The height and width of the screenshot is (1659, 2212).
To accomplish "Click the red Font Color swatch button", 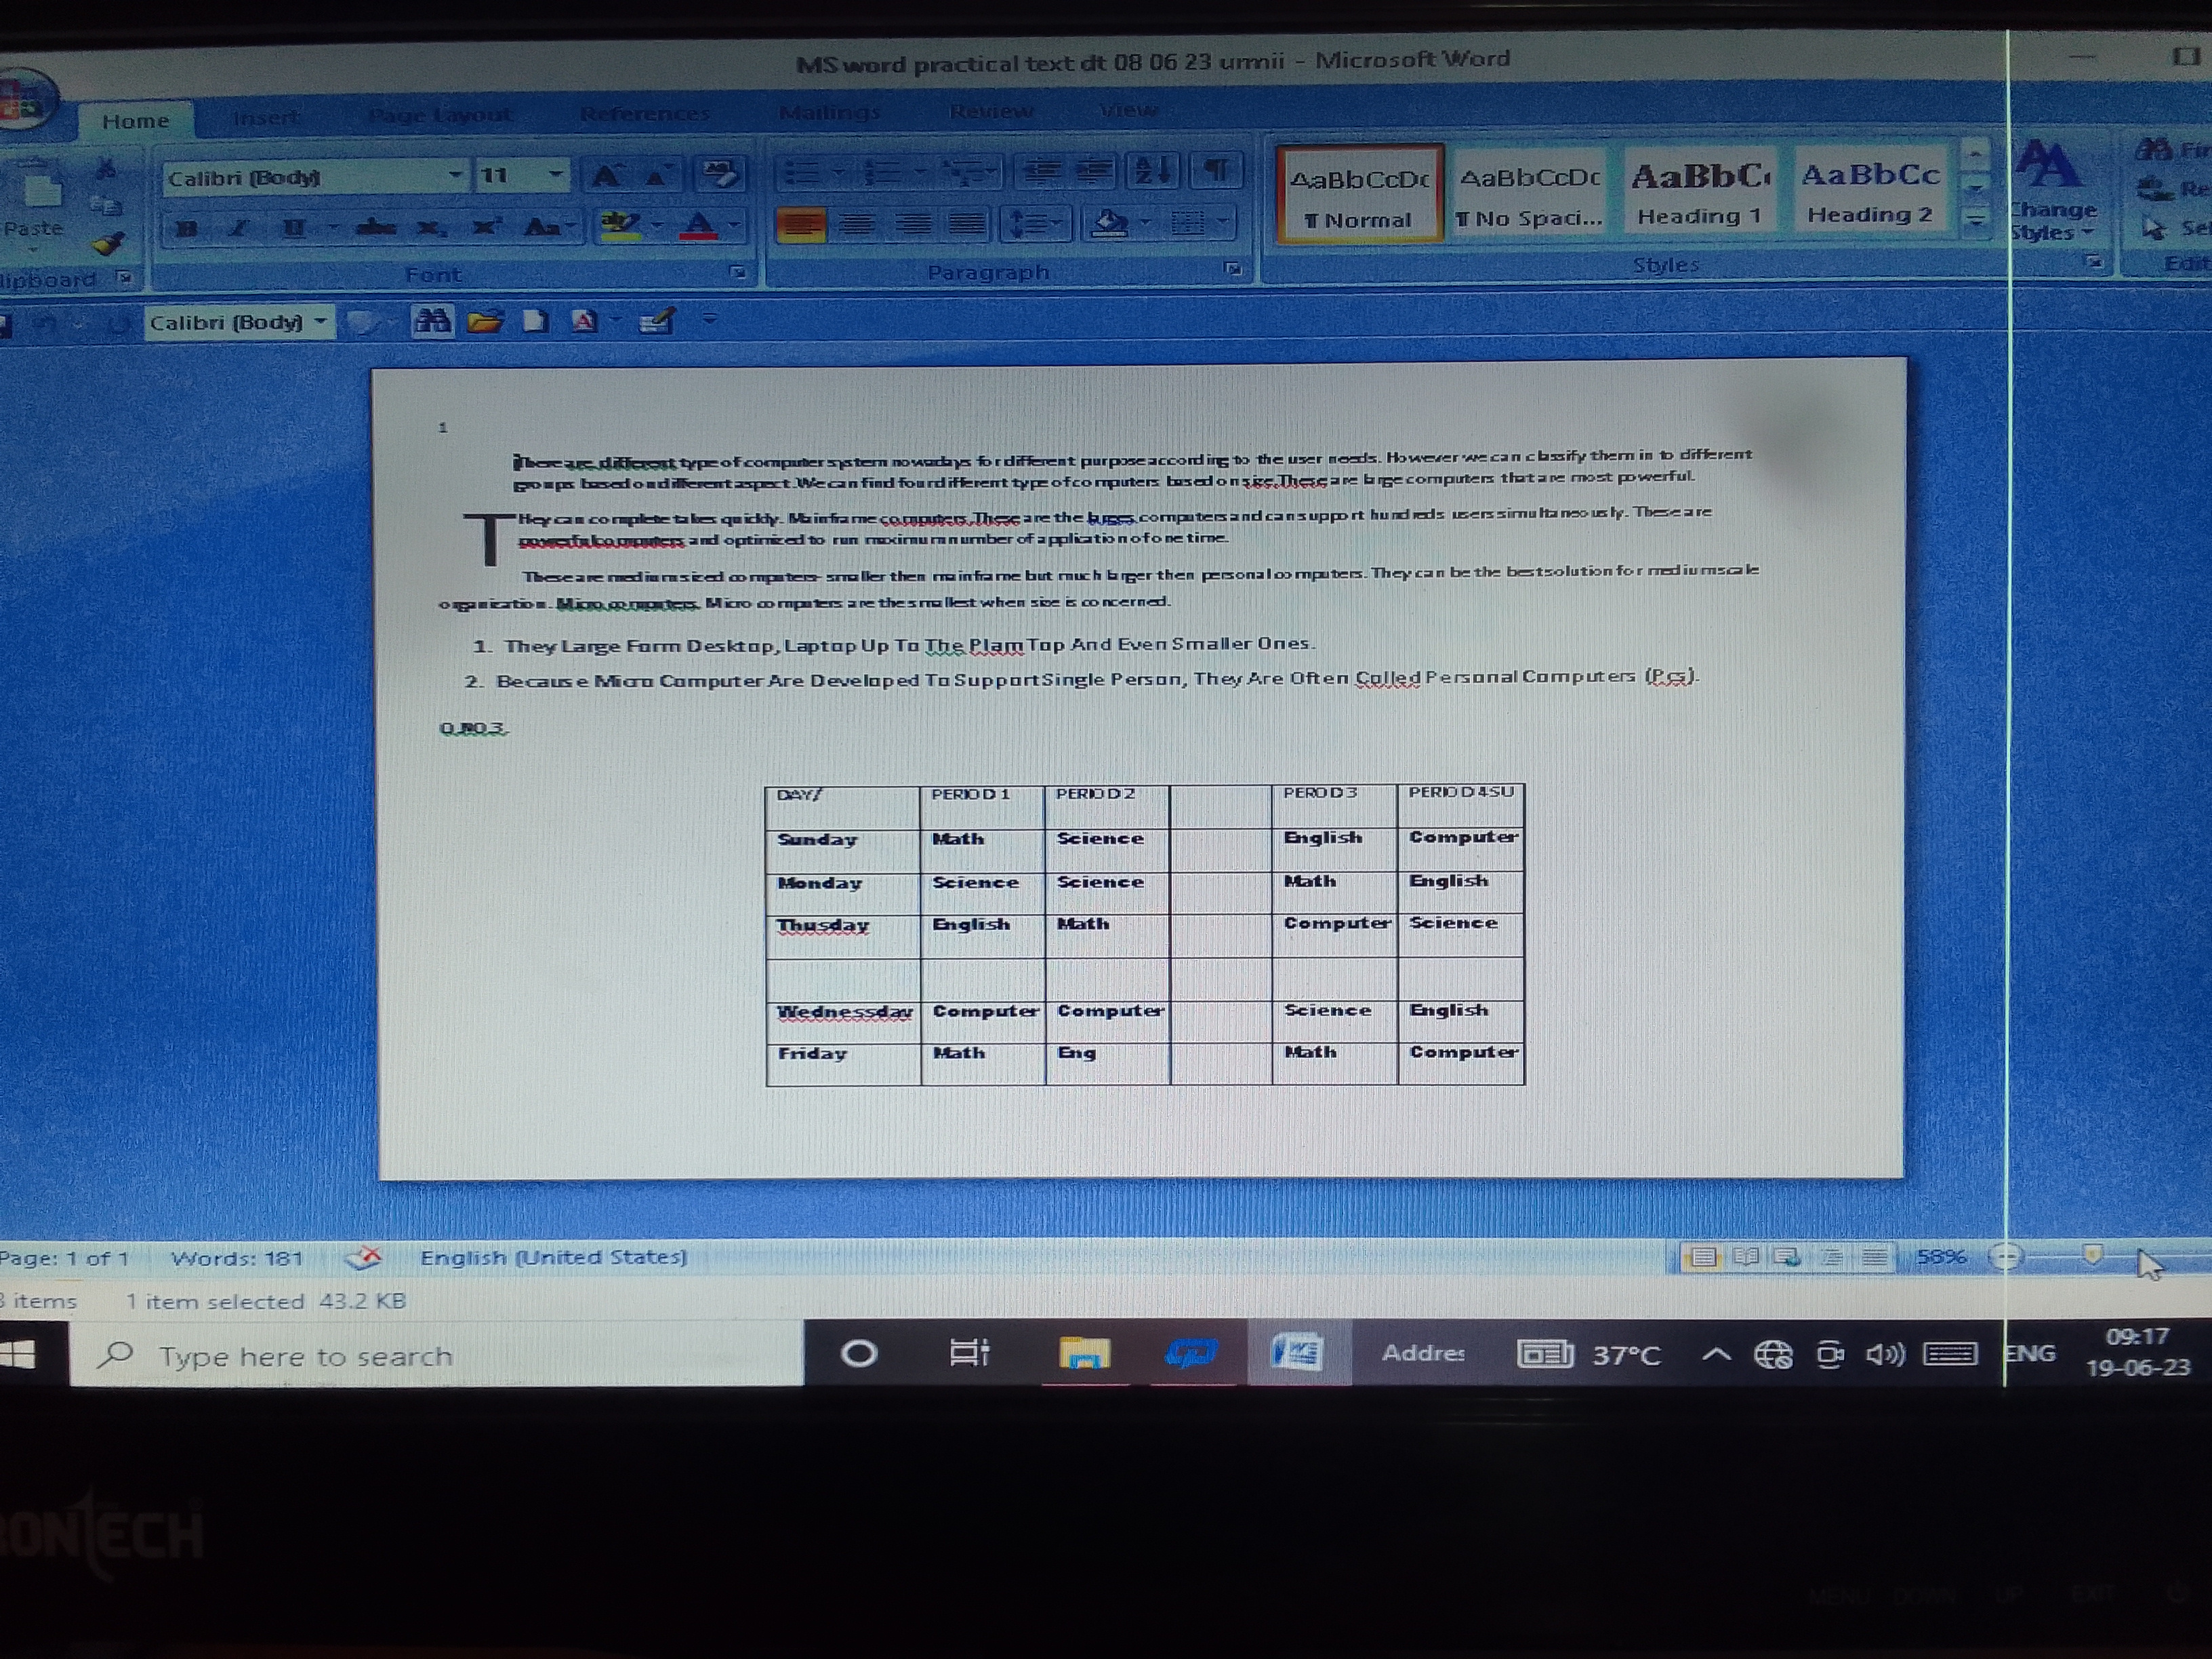I will click(x=698, y=227).
